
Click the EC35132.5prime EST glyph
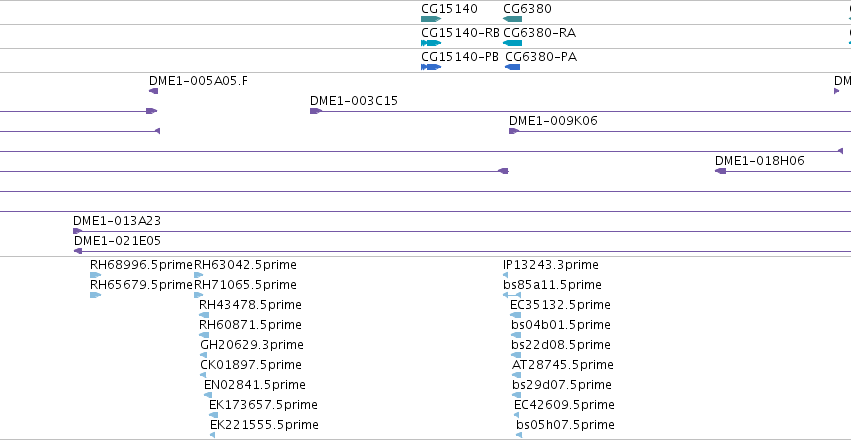(516, 315)
